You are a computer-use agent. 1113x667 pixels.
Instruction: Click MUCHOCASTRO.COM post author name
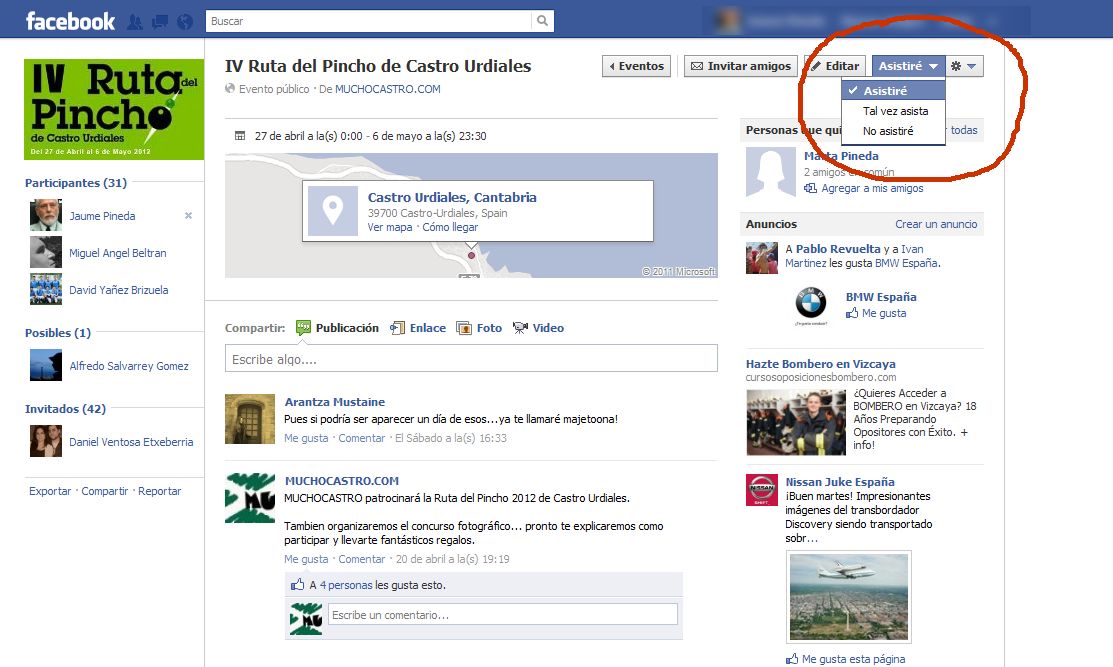click(342, 480)
